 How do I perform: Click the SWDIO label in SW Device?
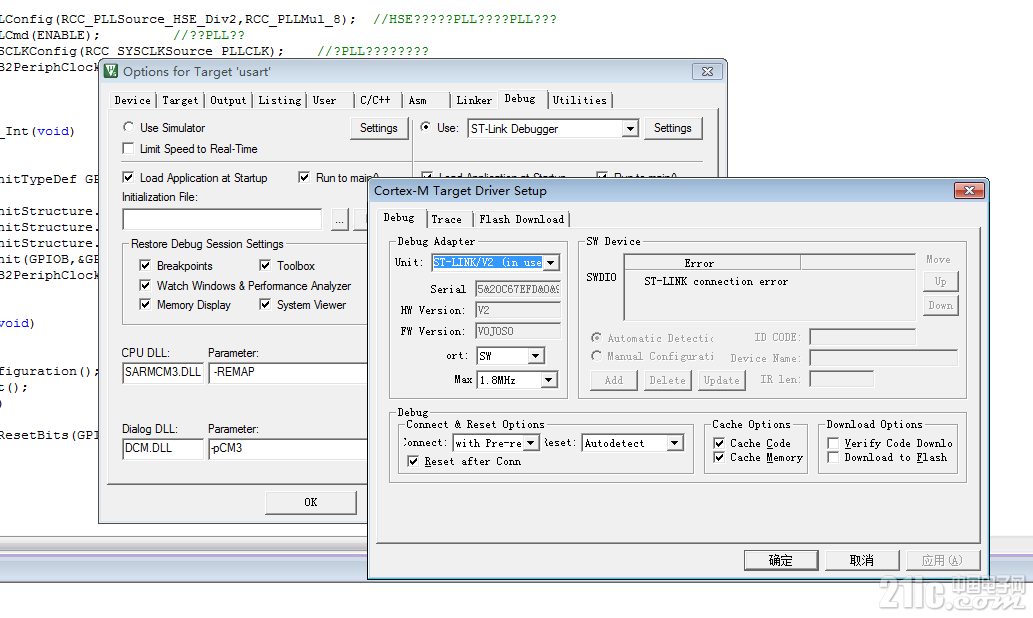(x=601, y=277)
